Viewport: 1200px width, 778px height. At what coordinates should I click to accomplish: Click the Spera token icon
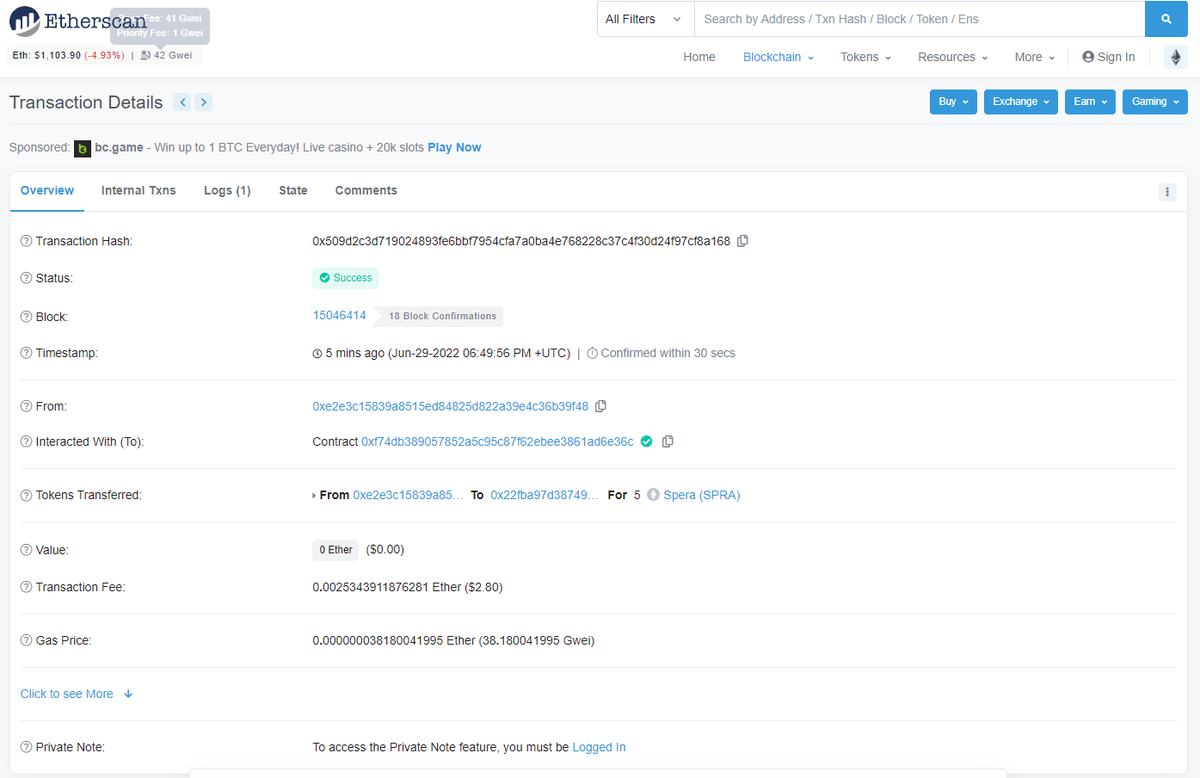point(653,495)
